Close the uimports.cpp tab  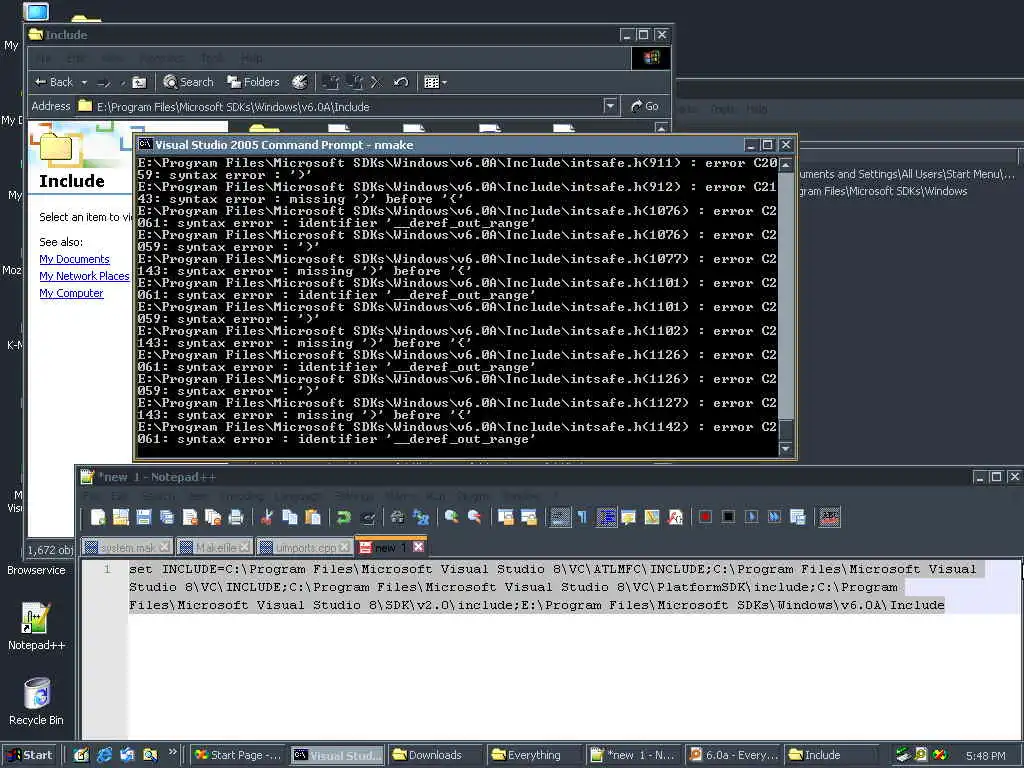click(x=344, y=547)
